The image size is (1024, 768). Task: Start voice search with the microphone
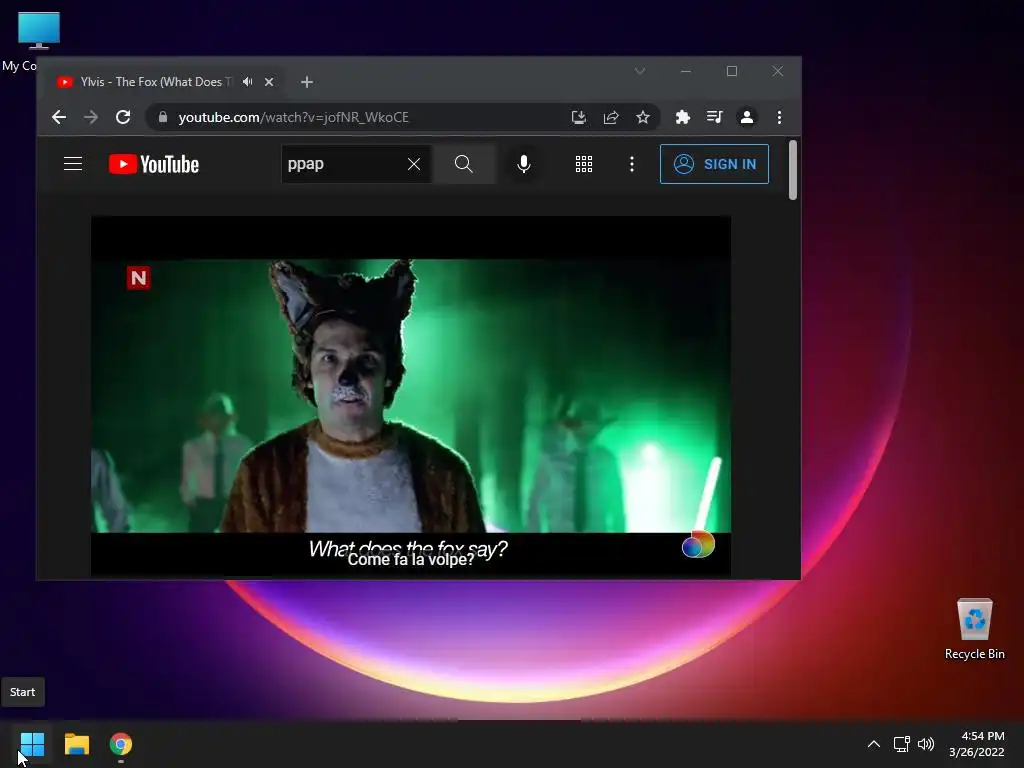524,164
